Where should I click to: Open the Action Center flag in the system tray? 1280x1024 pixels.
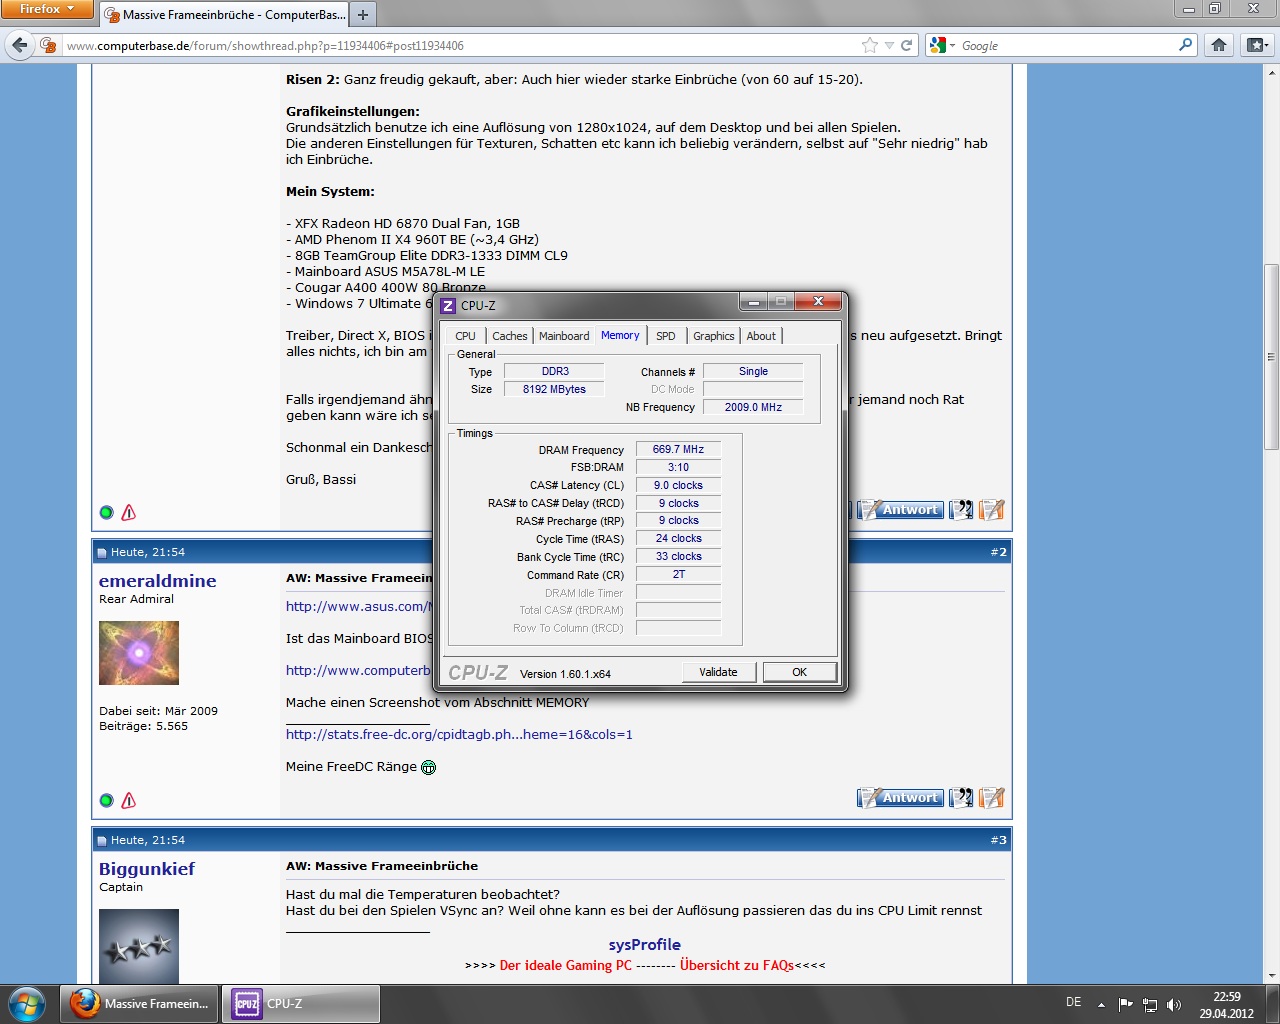click(1126, 1004)
